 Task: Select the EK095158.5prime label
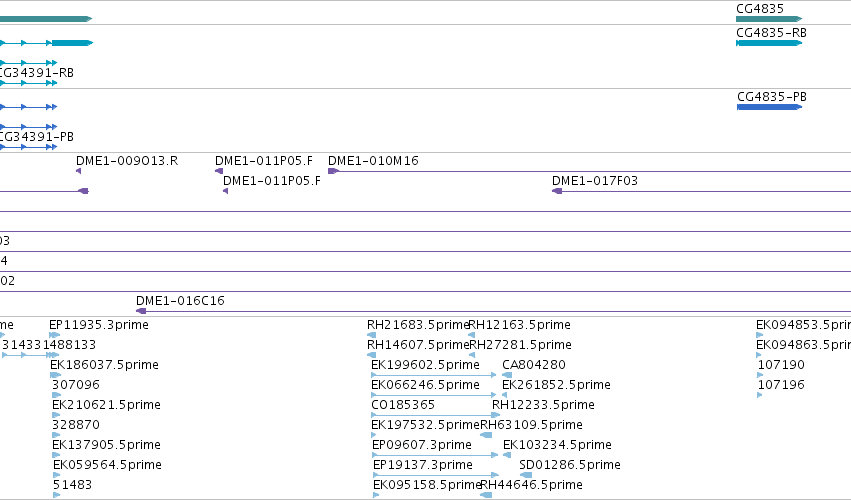tap(427, 485)
